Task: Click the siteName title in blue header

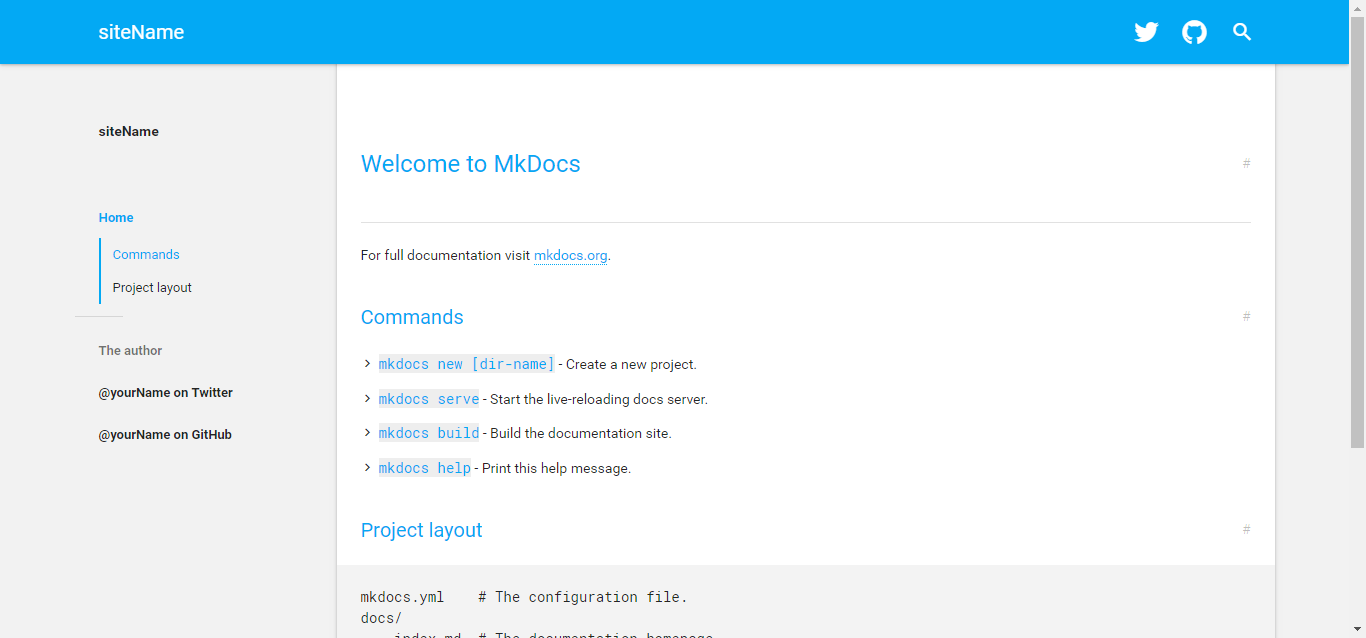Action: click(141, 32)
